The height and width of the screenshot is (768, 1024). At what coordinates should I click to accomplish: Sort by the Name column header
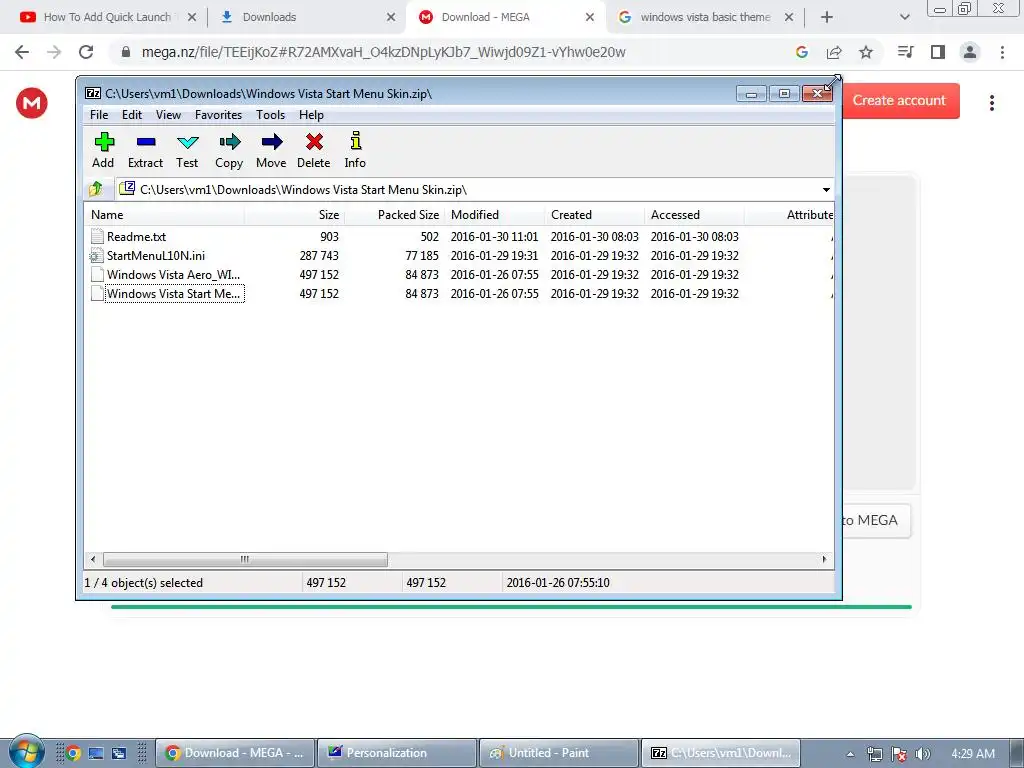tap(164, 215)
